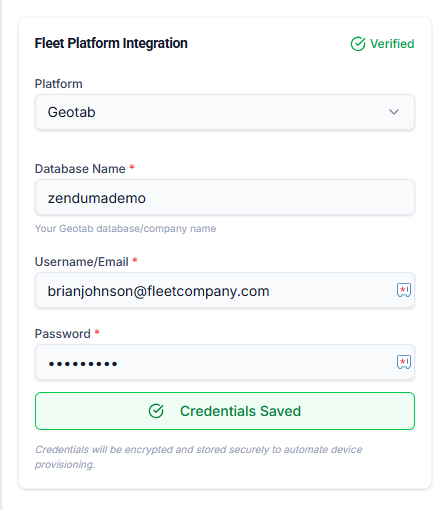Expand the Platform chevron arrow
This screenshot has height=510, width=446.
click(x=394, y=112)
